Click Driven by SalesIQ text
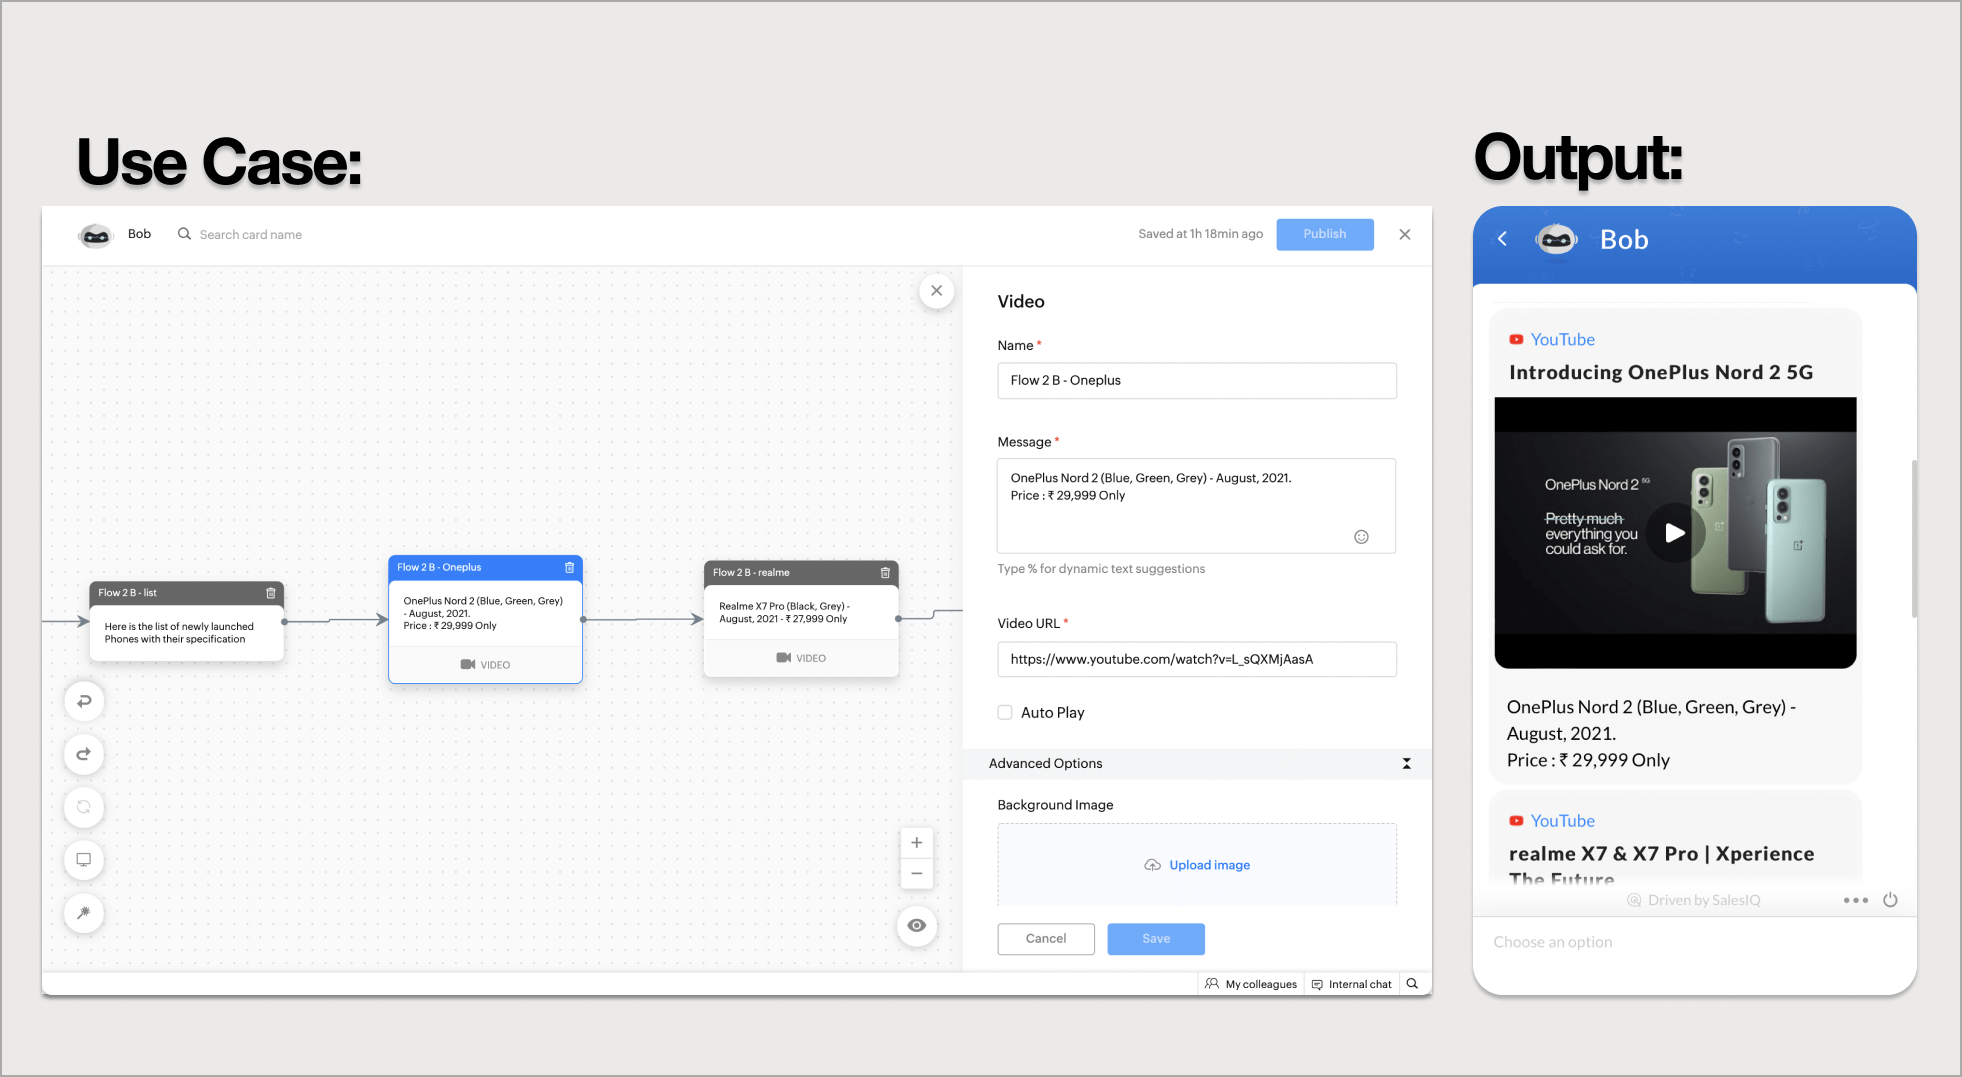 1703,900
